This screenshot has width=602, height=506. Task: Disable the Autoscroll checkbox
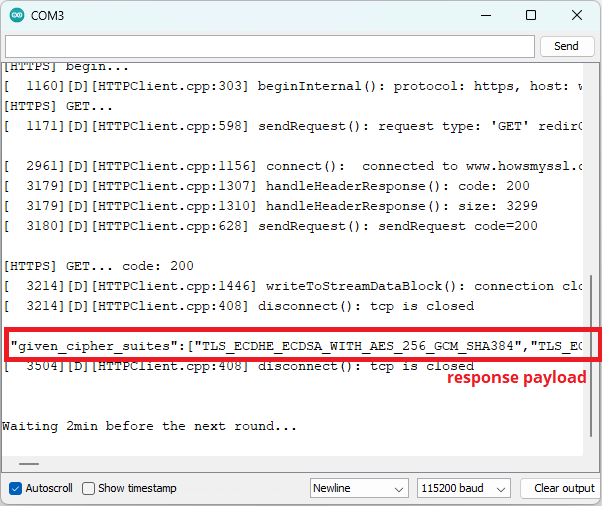point(15,488)
